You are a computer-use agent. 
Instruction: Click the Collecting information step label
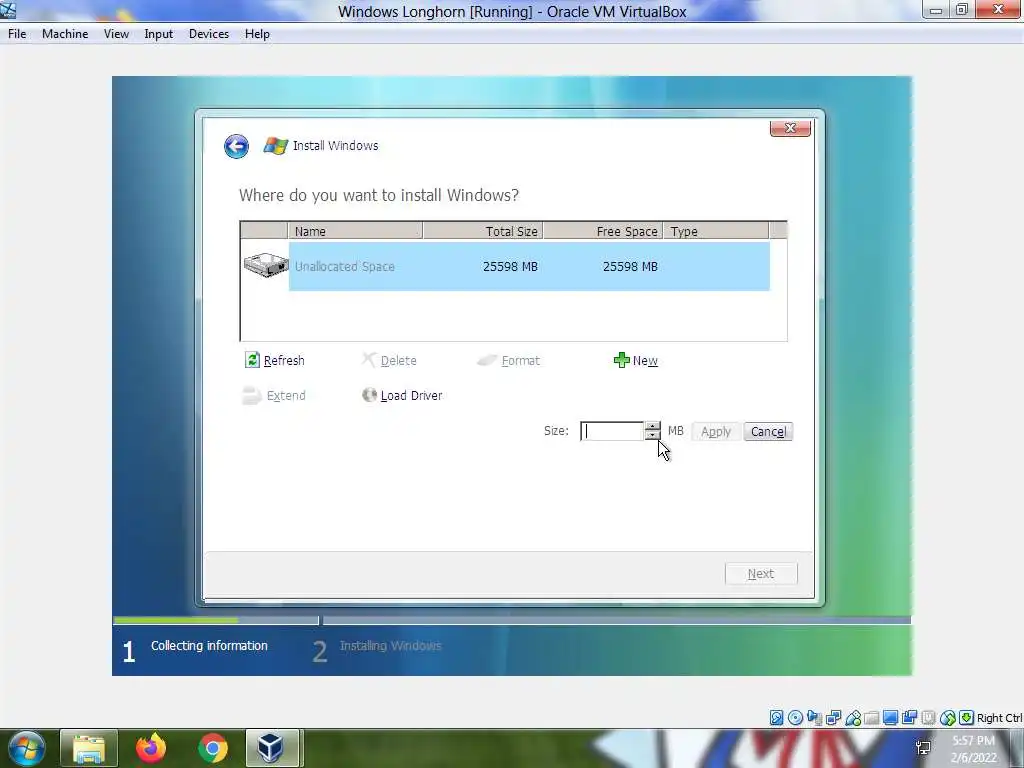point(209,645)
